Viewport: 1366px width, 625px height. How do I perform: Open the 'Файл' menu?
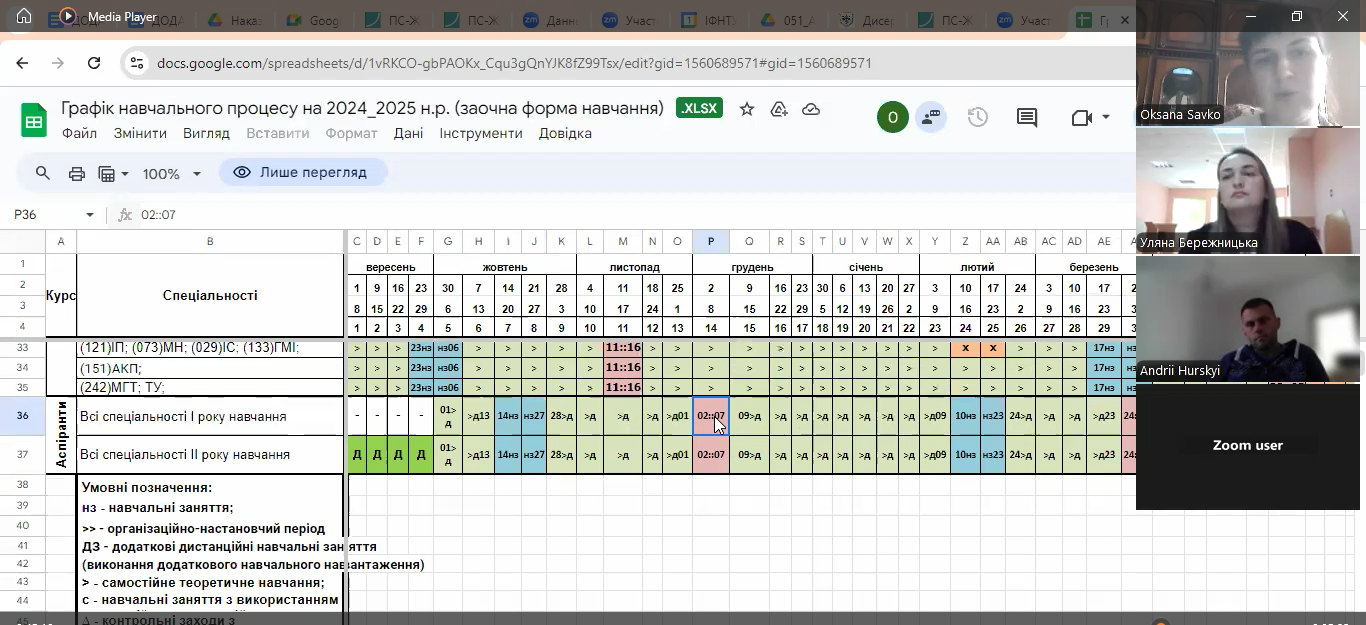pos(79,133)
